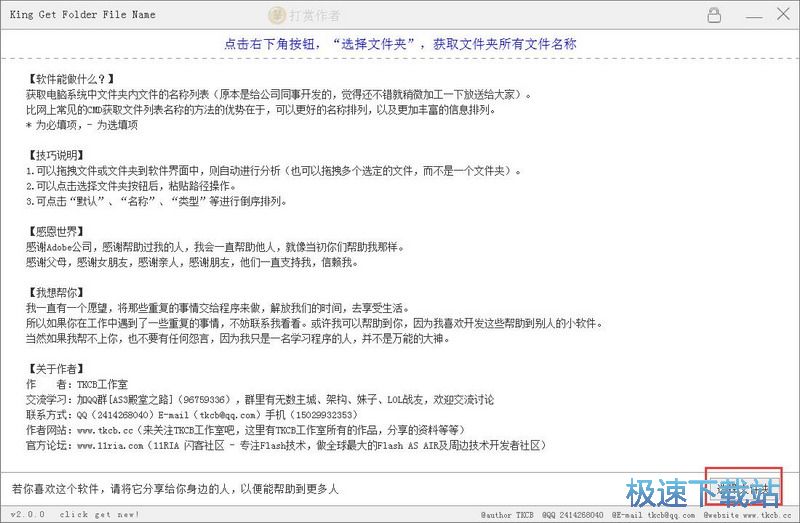Image resolution: width=800 pixels, height=523 pixels.
Task: Click the 选择文件夹 button at bottom right
Action: tap(744, 487)
